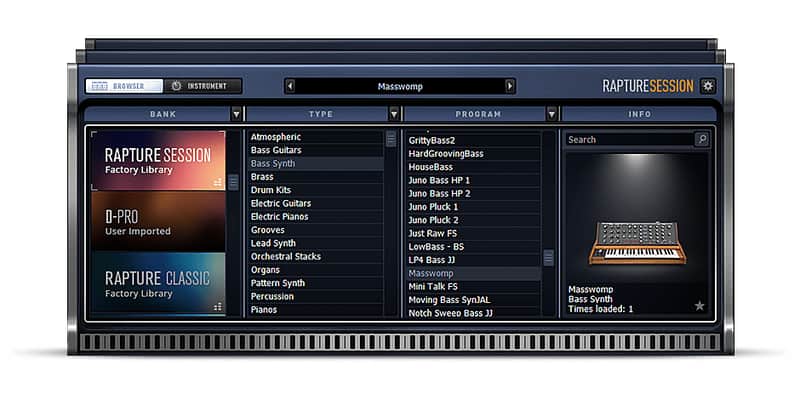This screenshot has width=800, height=400.
Task: Select the Masswomp row in Program list
Action: point(473,273)
